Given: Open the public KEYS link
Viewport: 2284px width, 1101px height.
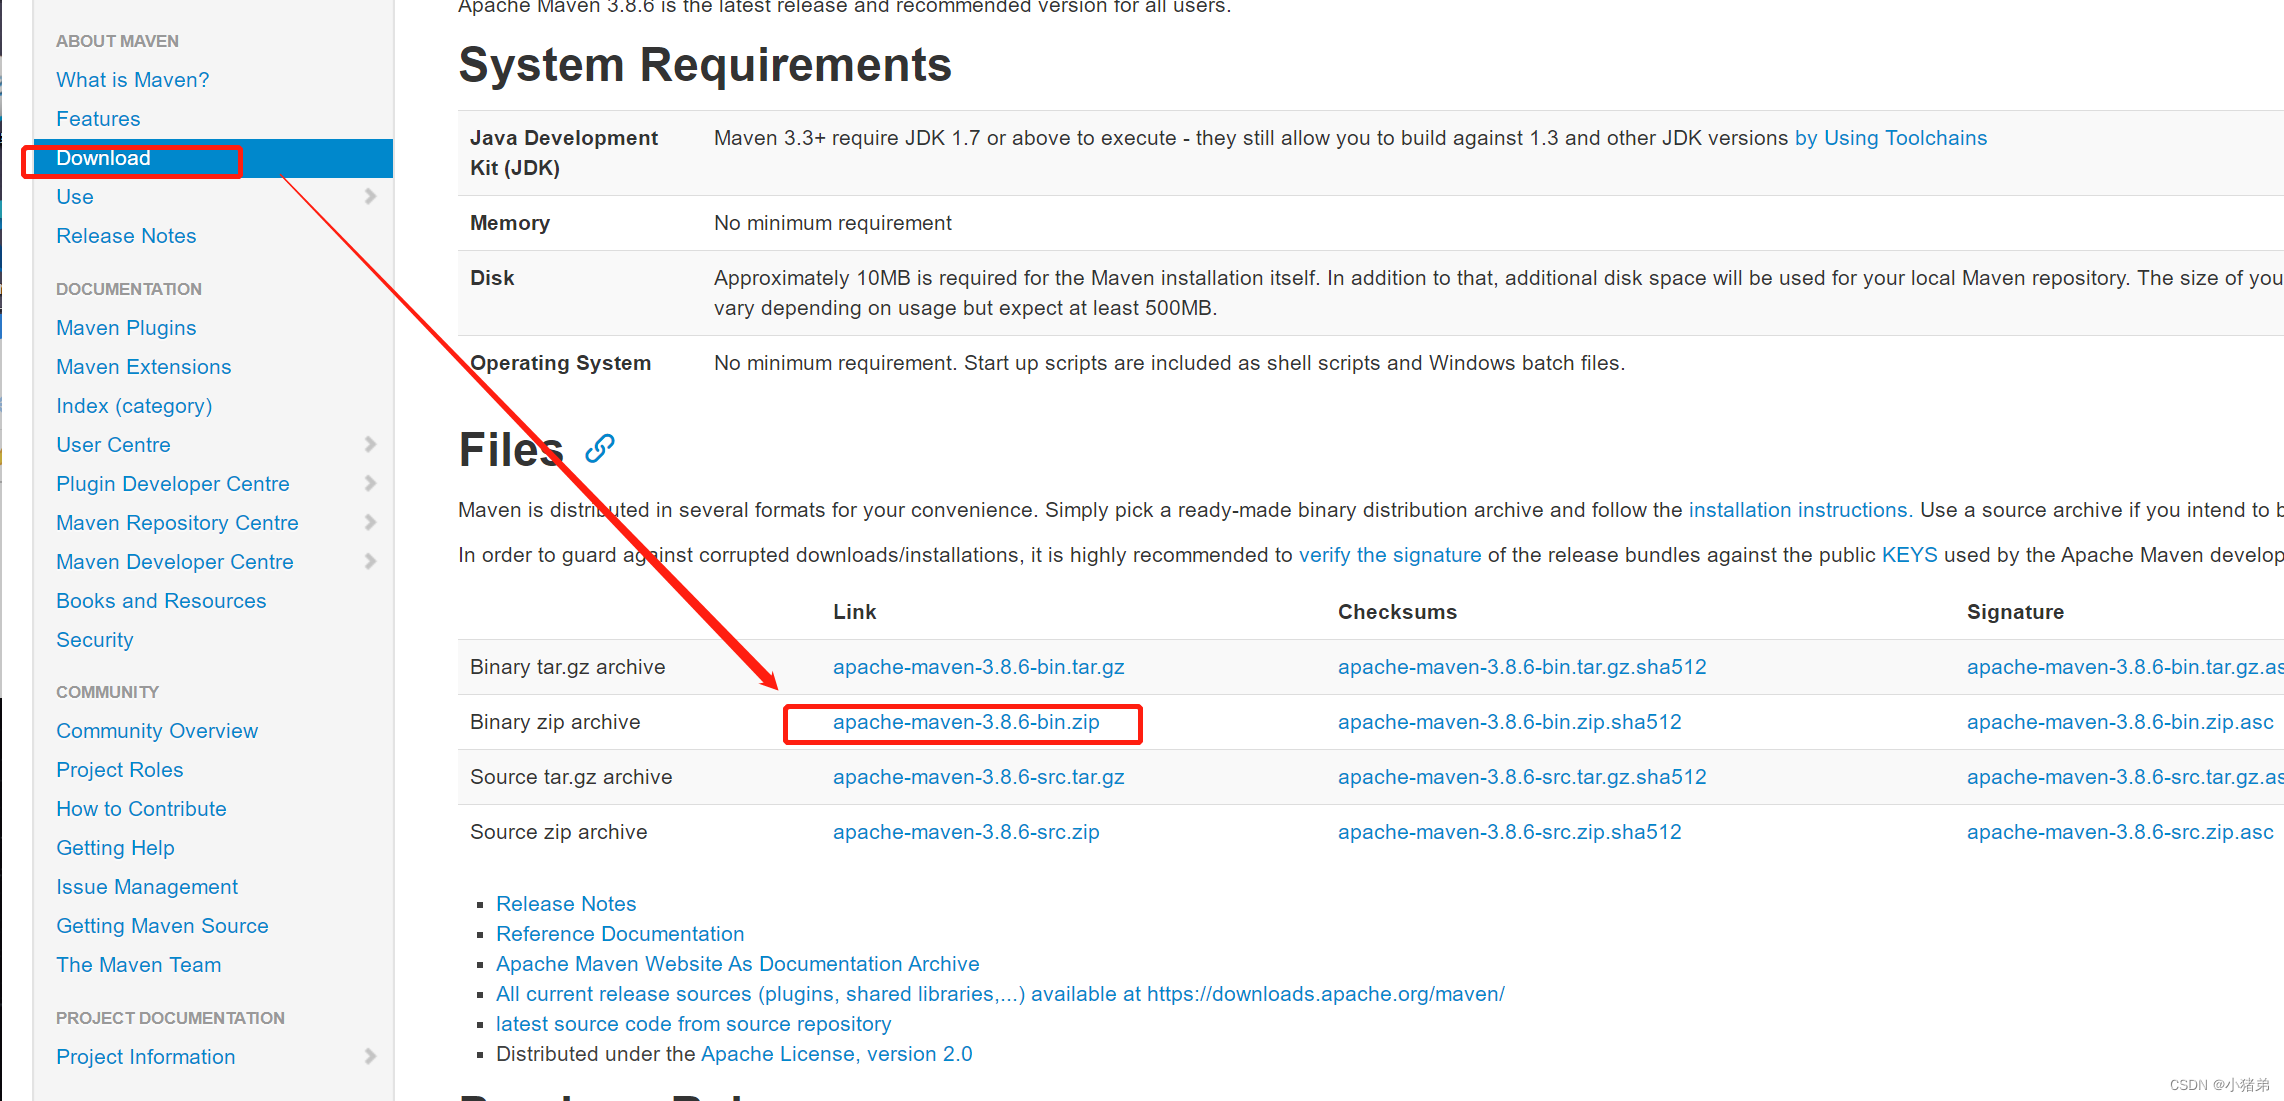Looking at the screenshot, I should click(x=1909, y=555).
